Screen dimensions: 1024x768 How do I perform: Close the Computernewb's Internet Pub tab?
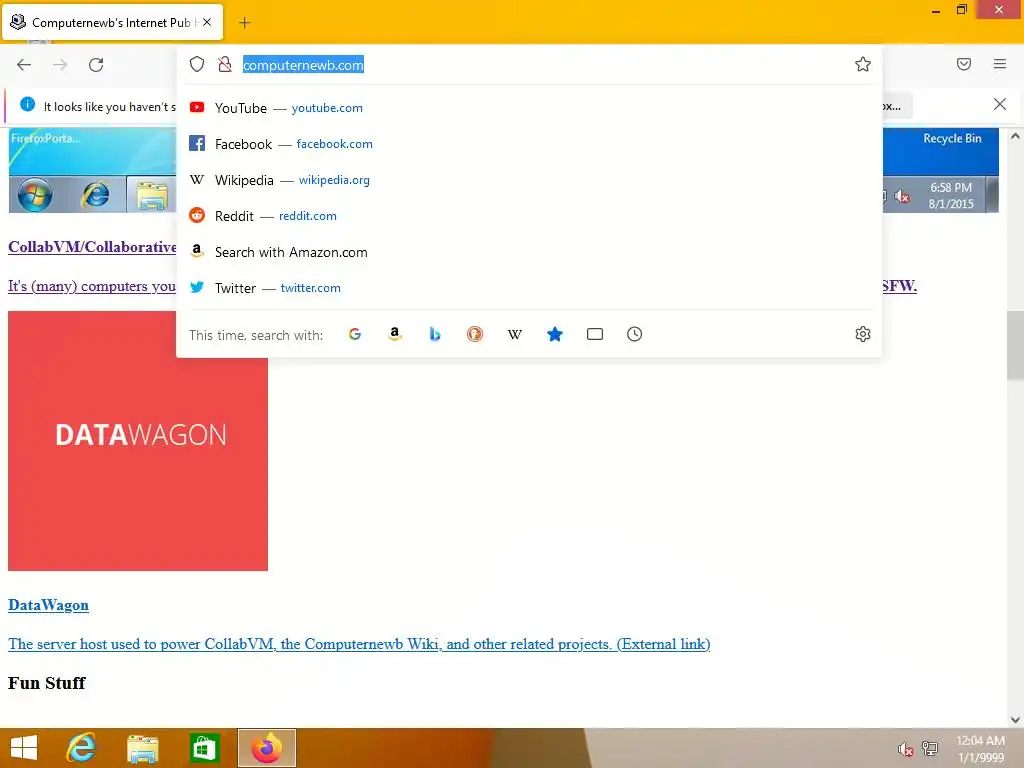tap(207, 22)
